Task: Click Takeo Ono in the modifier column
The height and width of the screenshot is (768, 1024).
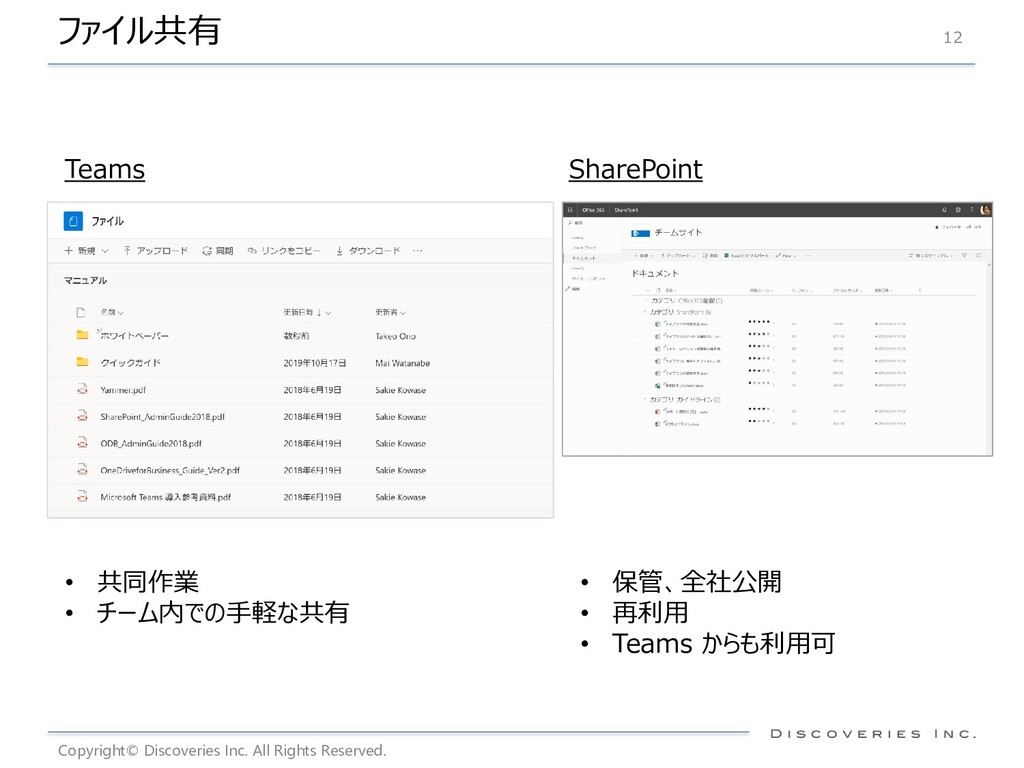Action: click(395, 336)
